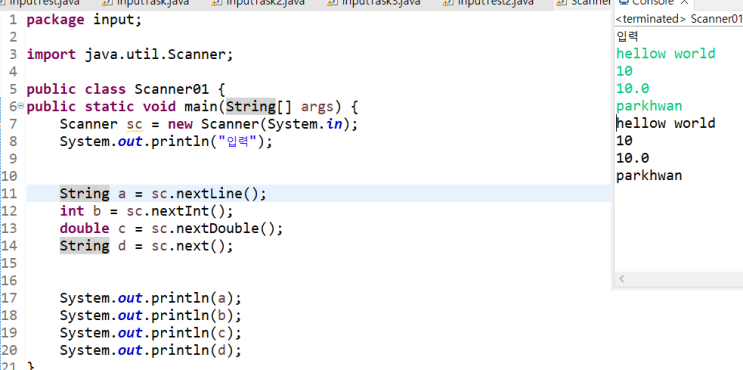Click the System.out.println(d) statement
Screen dimensions: 743x370
click(x=151, y=351)
